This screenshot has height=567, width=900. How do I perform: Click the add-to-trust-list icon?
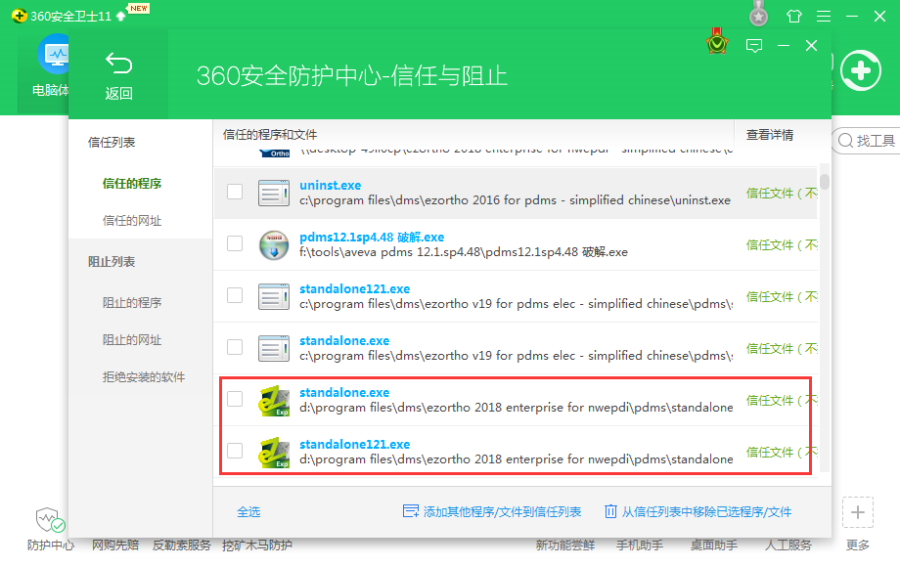[410, 511]
